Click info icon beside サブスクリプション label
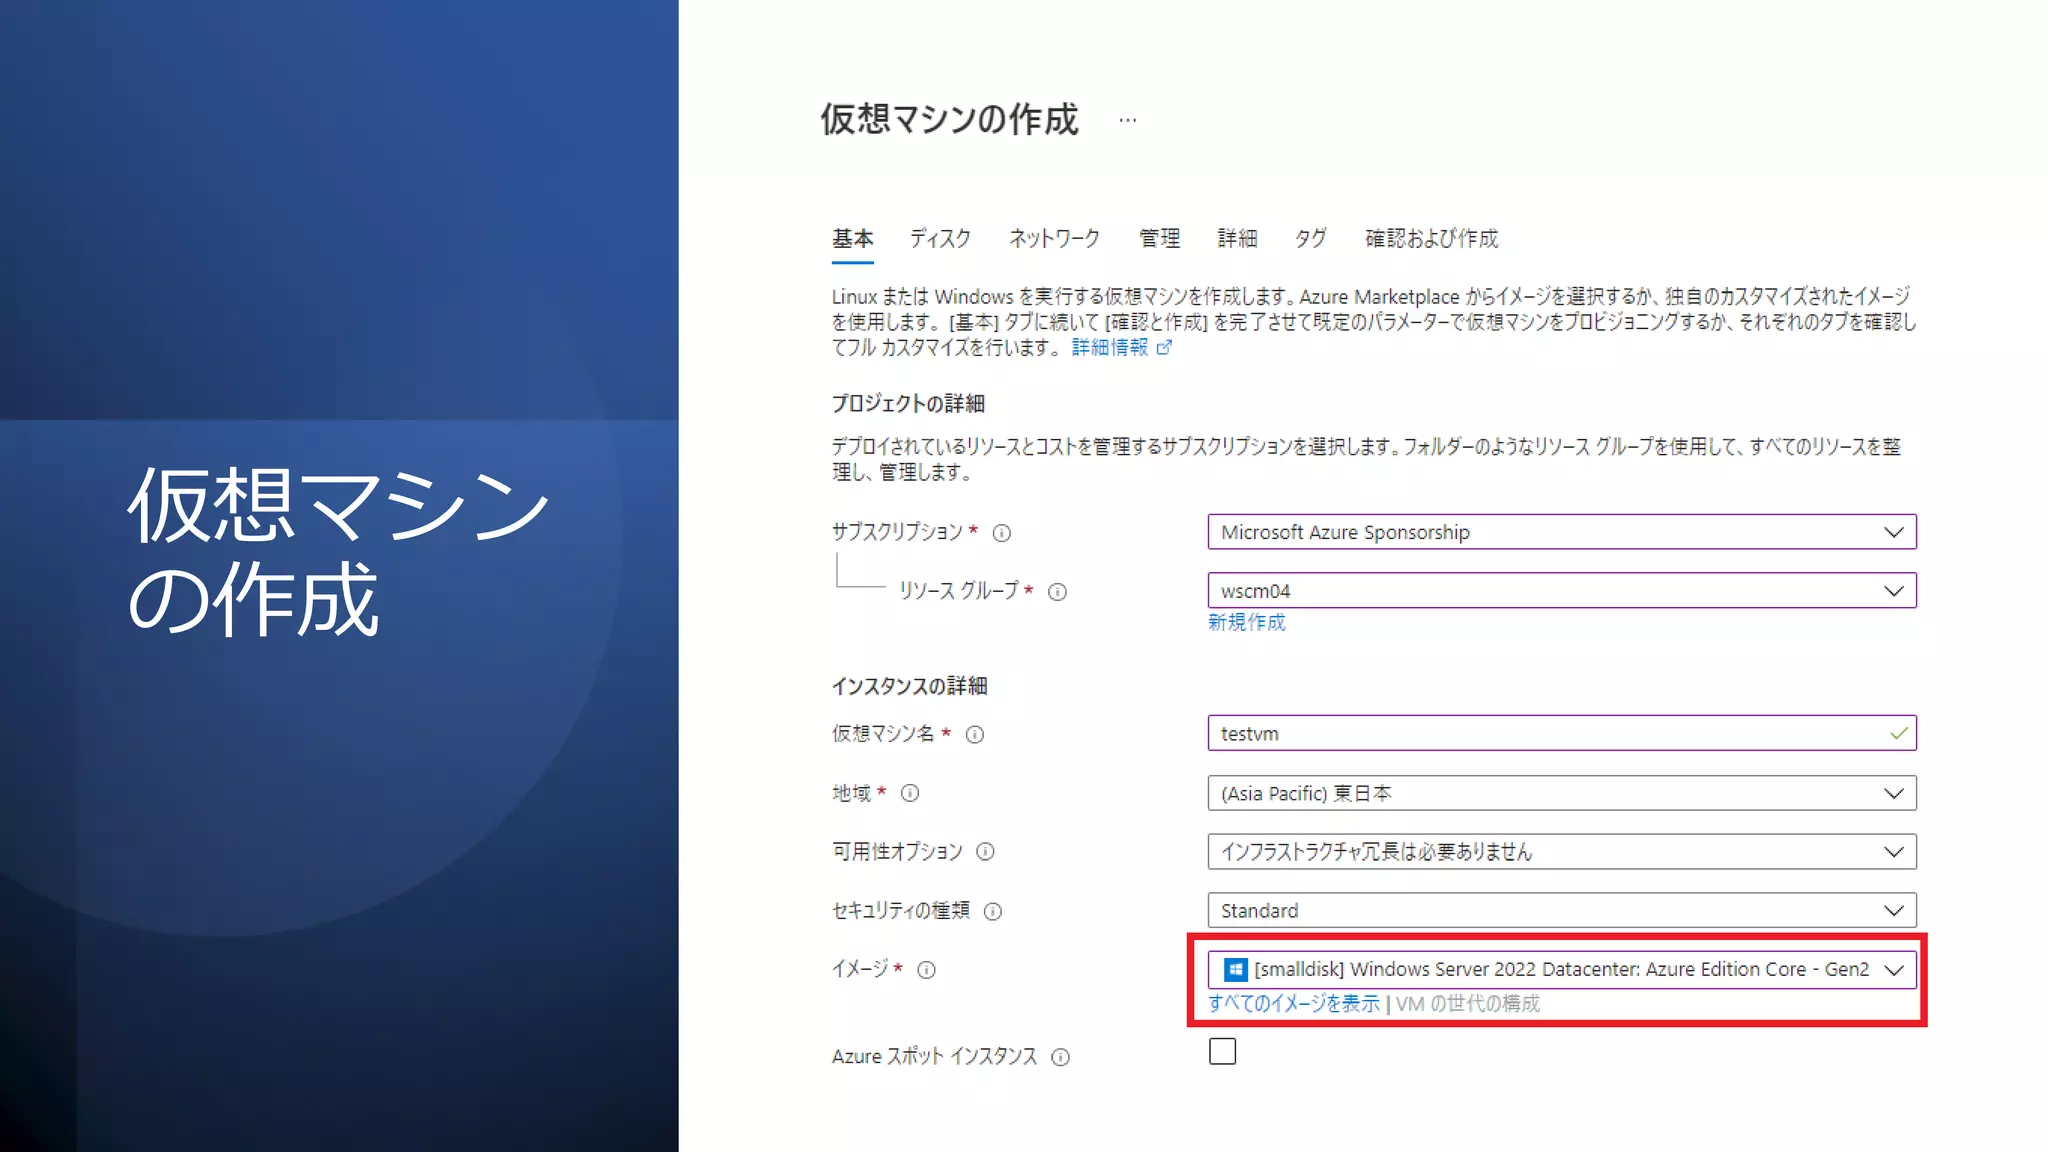 pos(1001,533)
